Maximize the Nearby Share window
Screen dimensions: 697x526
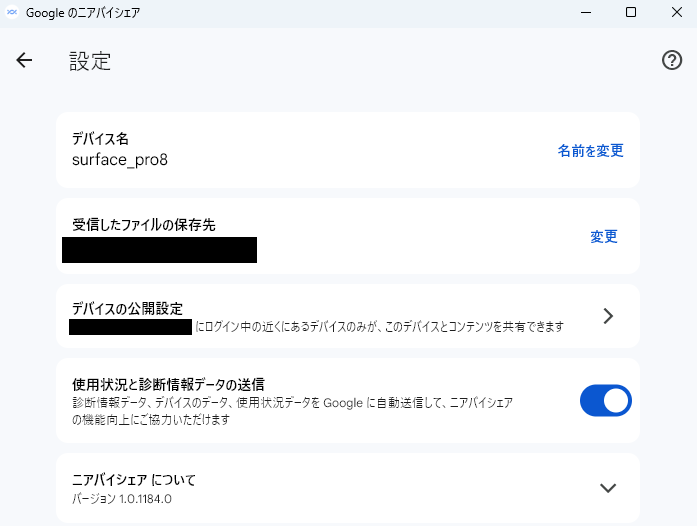coord(631,13)
